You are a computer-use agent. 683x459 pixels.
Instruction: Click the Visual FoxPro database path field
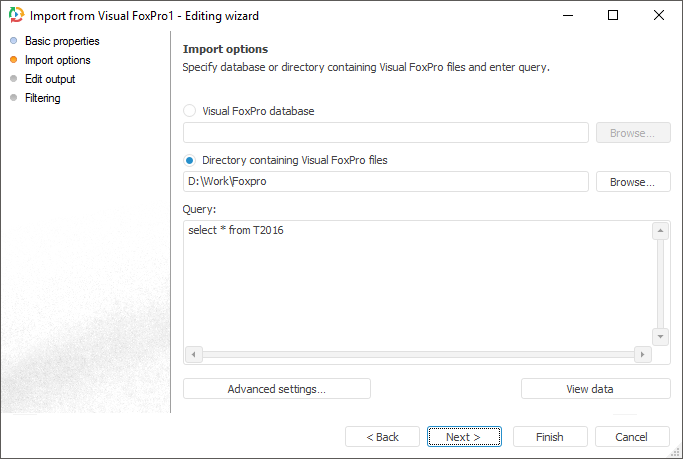[x=386, y=133]
